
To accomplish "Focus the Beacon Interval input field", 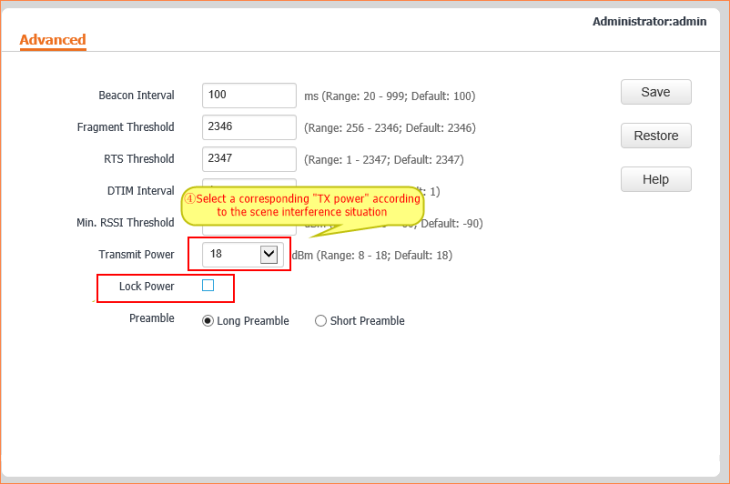I will 249,96.
